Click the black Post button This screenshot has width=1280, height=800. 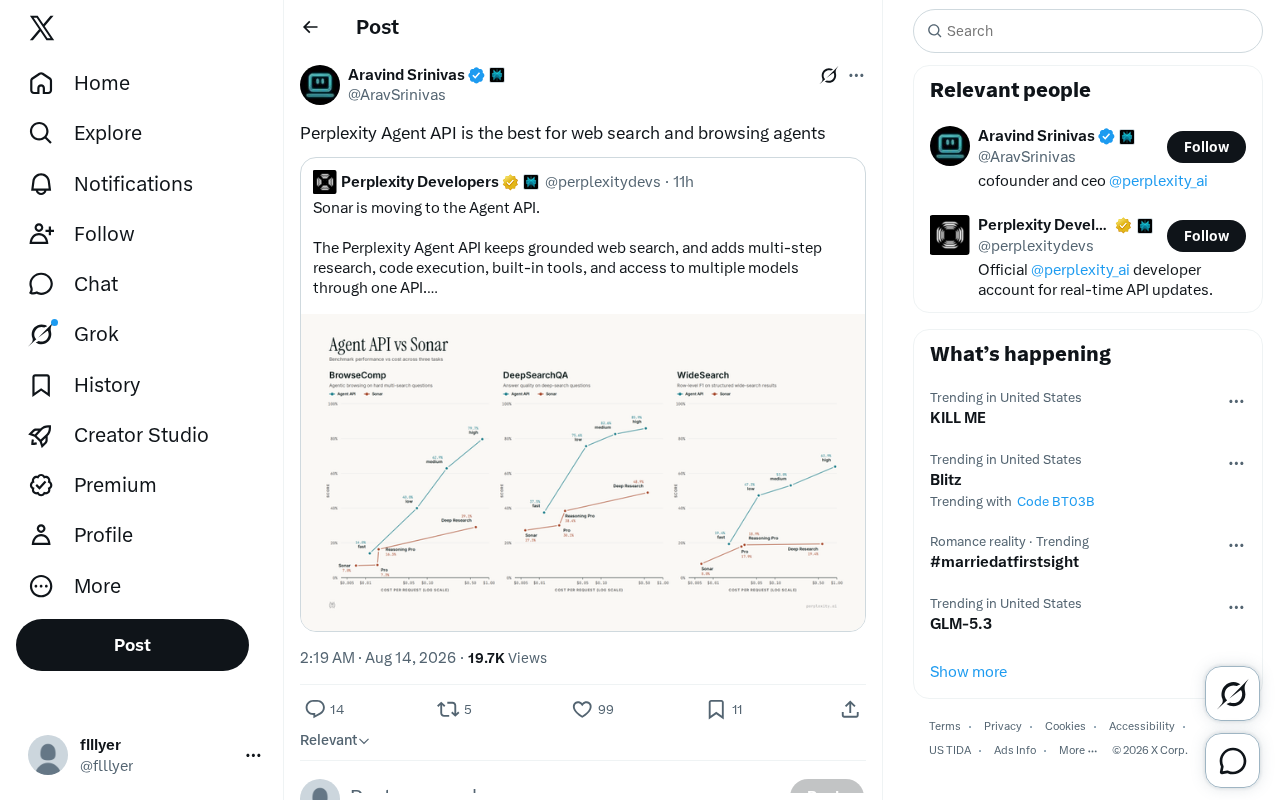[132, 645]
